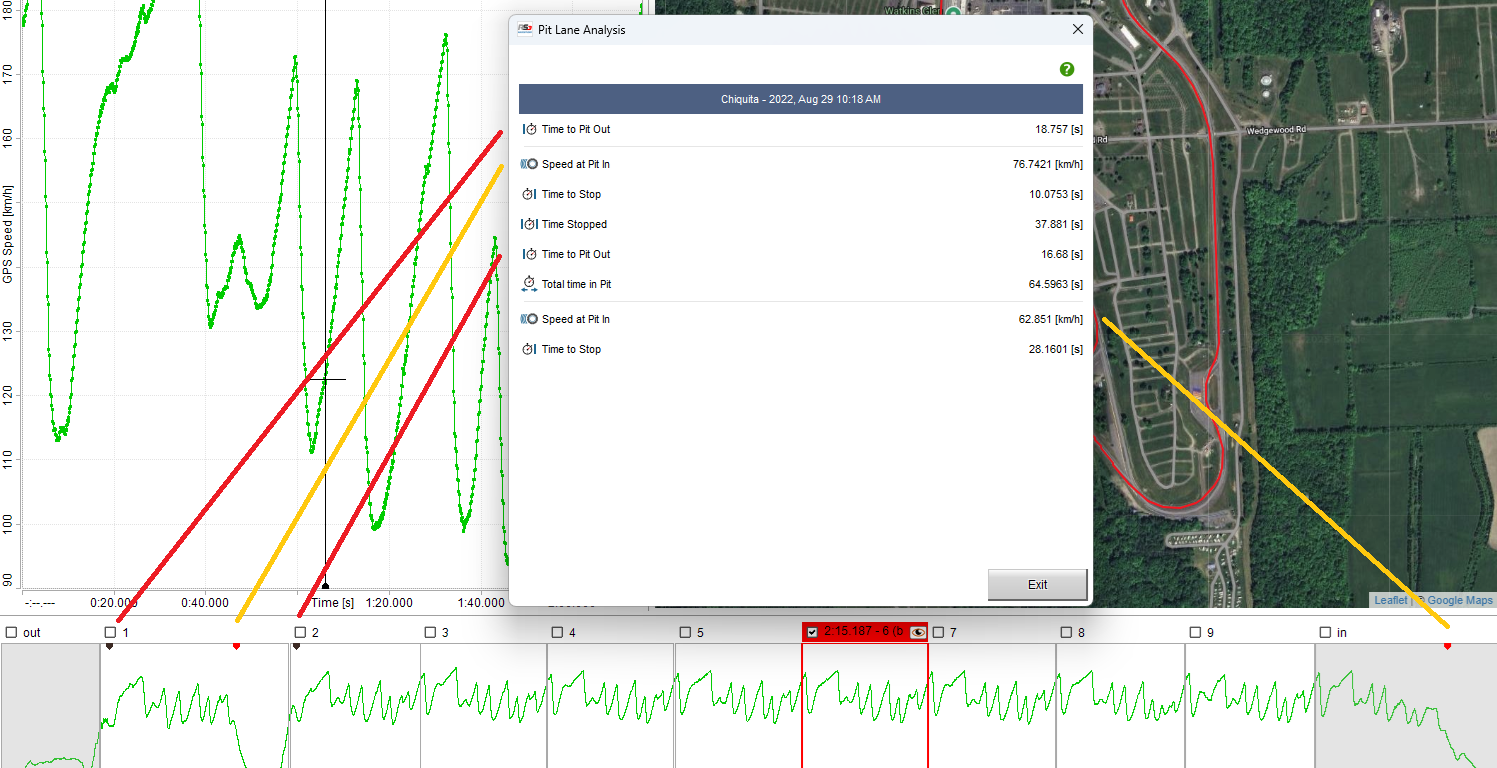Viewport: 1497px width, 768px height.
Task: Click the black marker under lap 2
Action: tap(297, 647)
